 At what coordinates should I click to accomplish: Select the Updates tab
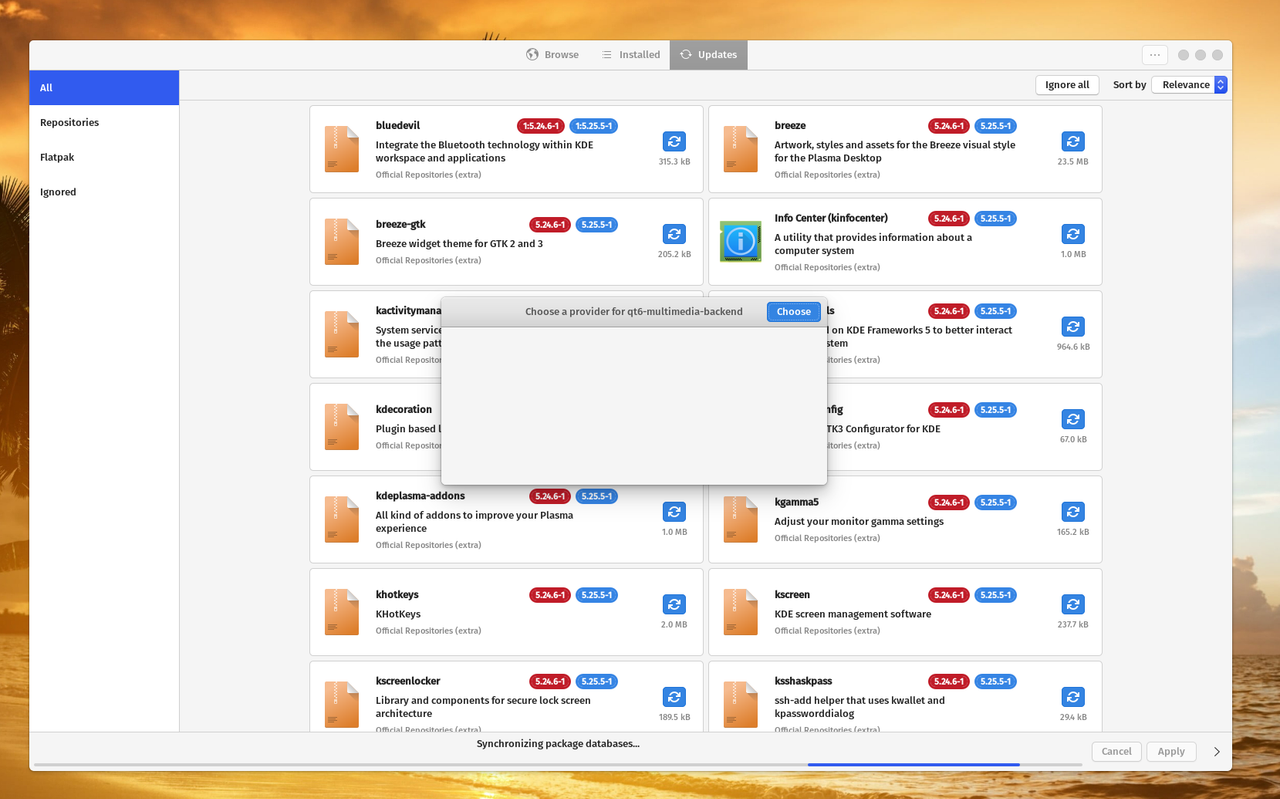[x=708, y=55]
